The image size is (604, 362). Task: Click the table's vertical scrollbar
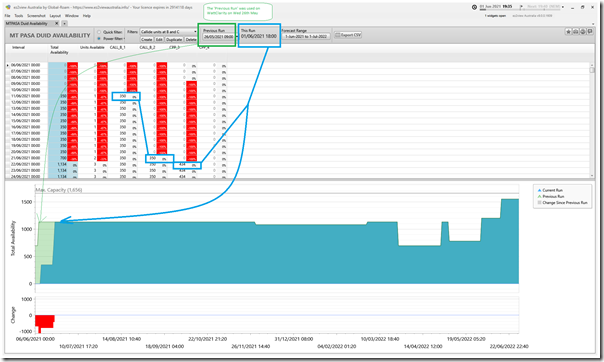(592, 121)
